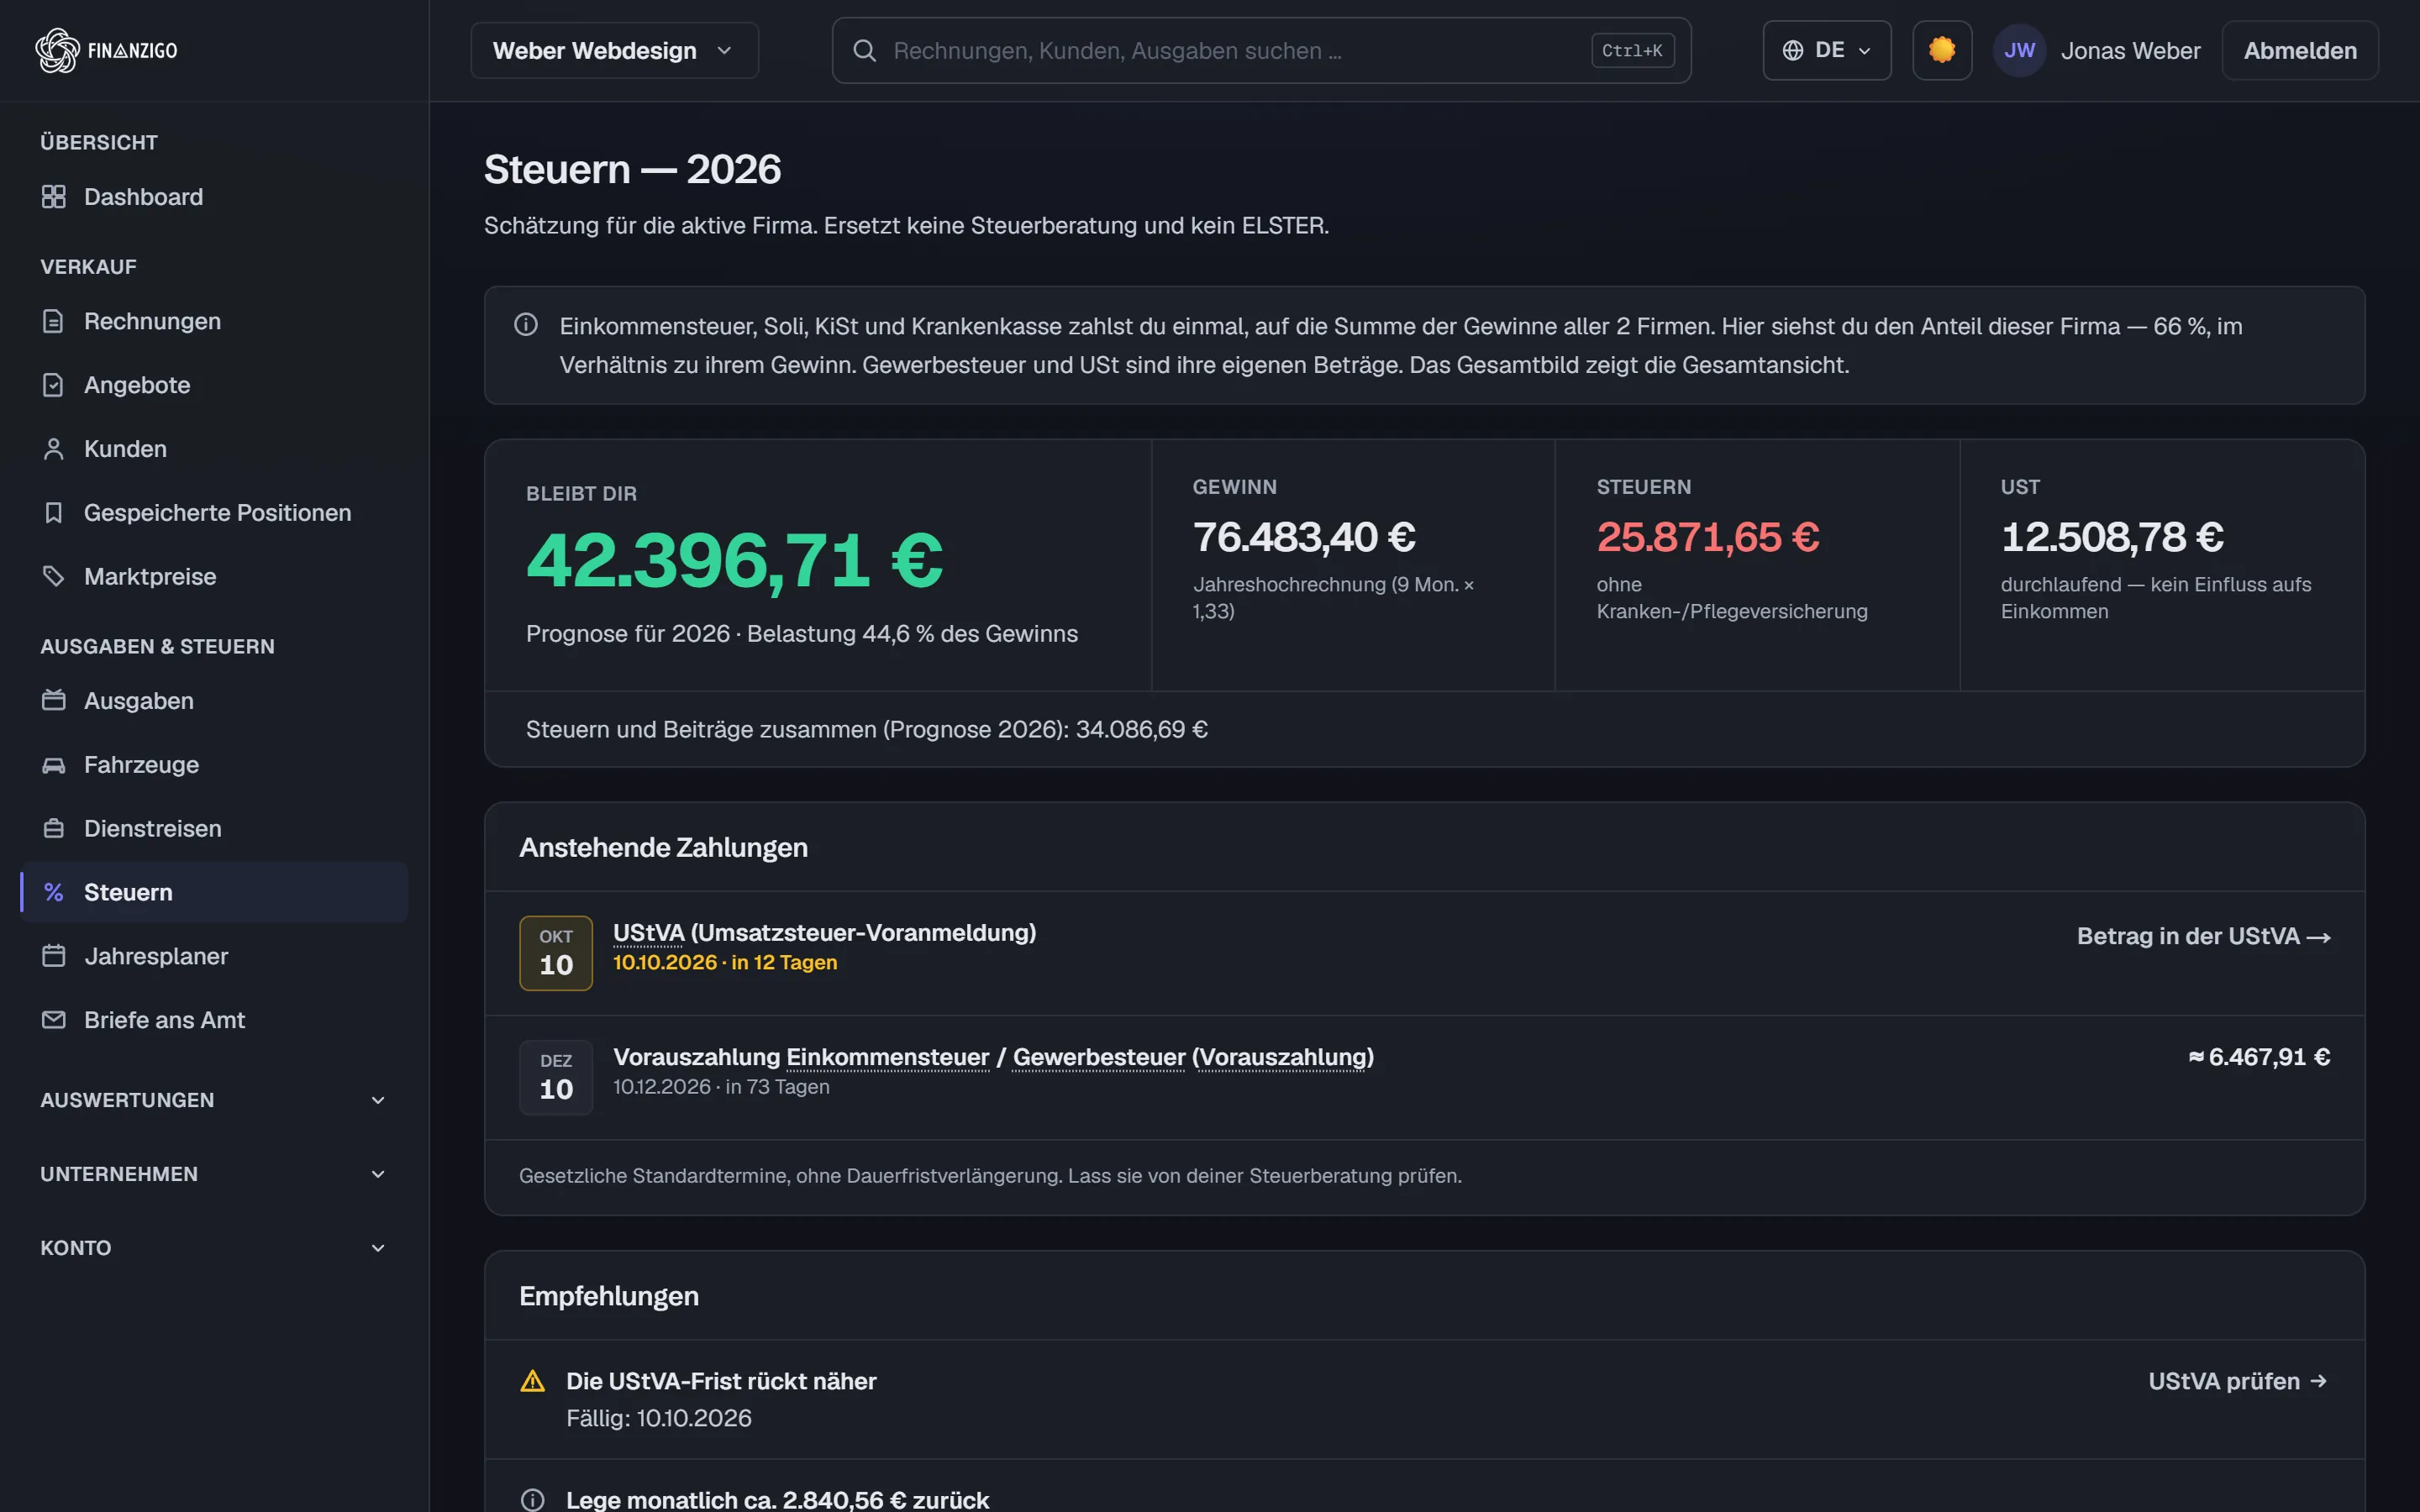The image size is (2420, 1512).
Task: Click the USt value '12.508,78 €'
Action: coord(2112,537)
